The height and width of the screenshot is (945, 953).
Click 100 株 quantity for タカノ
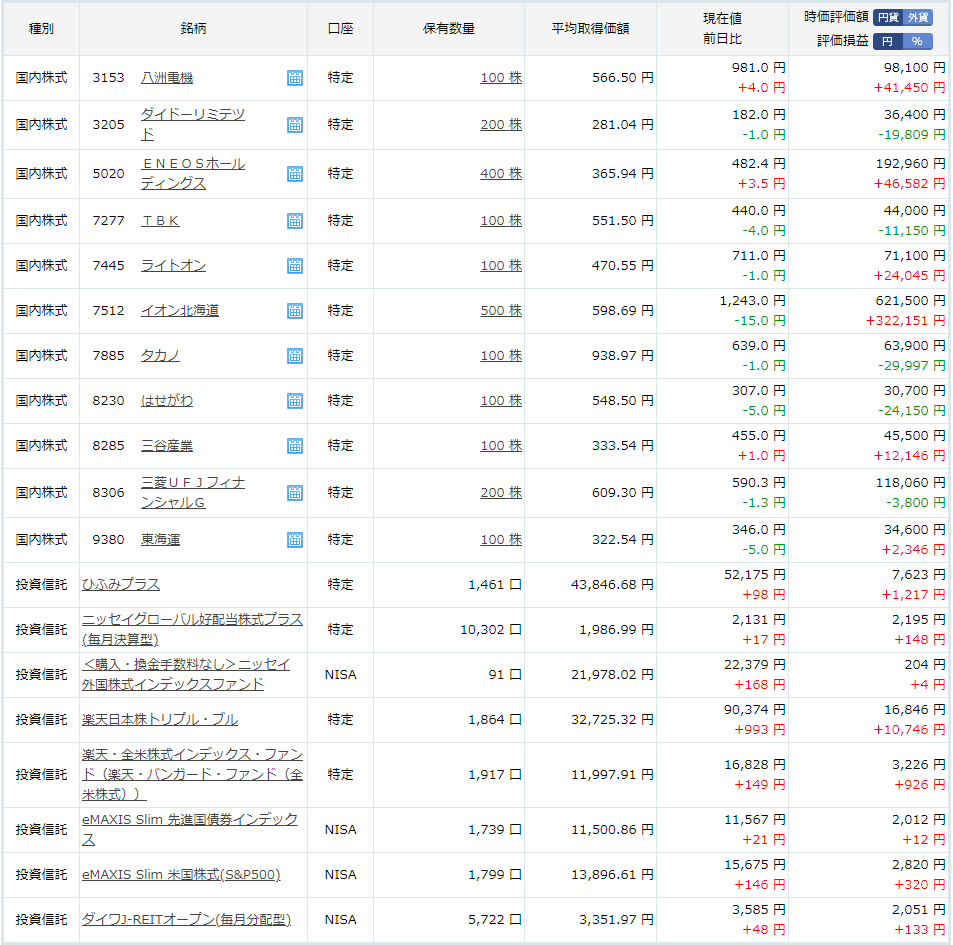click(x=501, y=356)
